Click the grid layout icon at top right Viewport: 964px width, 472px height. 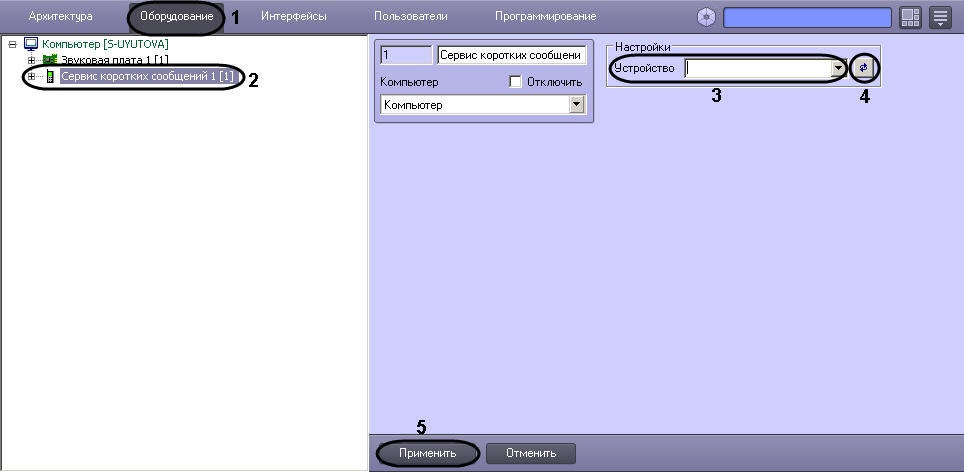click(x=910, y=17)
